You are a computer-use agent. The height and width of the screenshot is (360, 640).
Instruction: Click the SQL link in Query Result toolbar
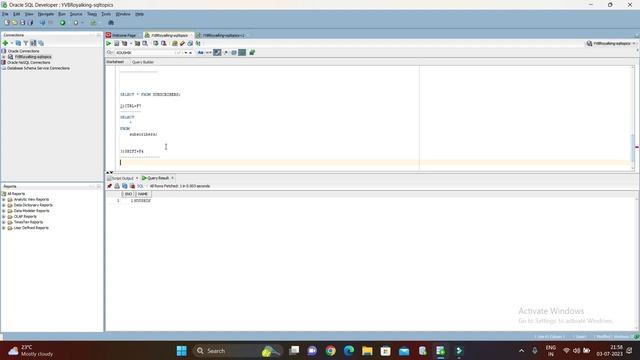(x=140, y=186)
